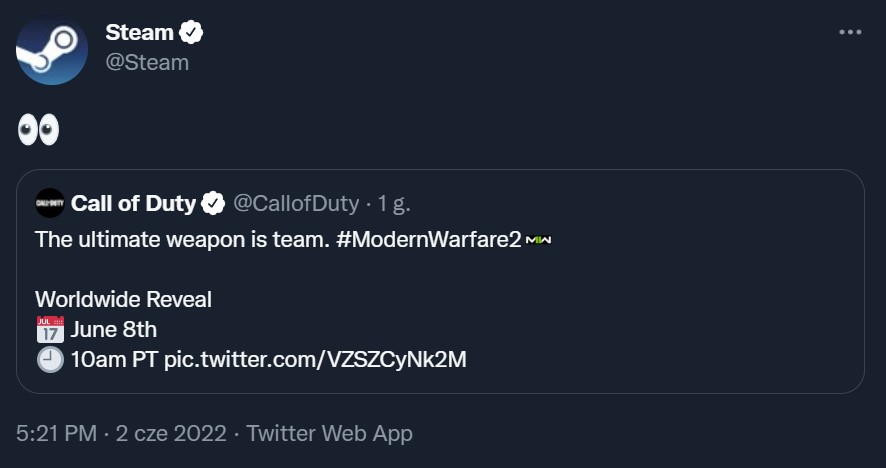Open the Steam display name link

coord(139,33)
